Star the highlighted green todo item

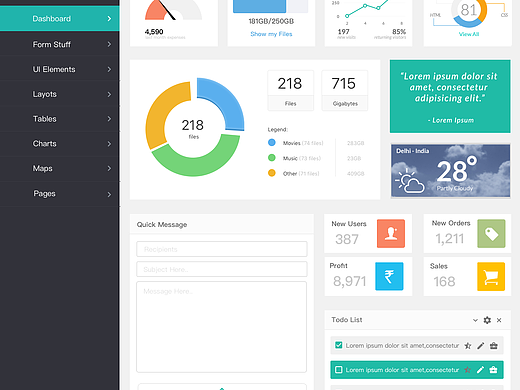(x=468, y=370)
